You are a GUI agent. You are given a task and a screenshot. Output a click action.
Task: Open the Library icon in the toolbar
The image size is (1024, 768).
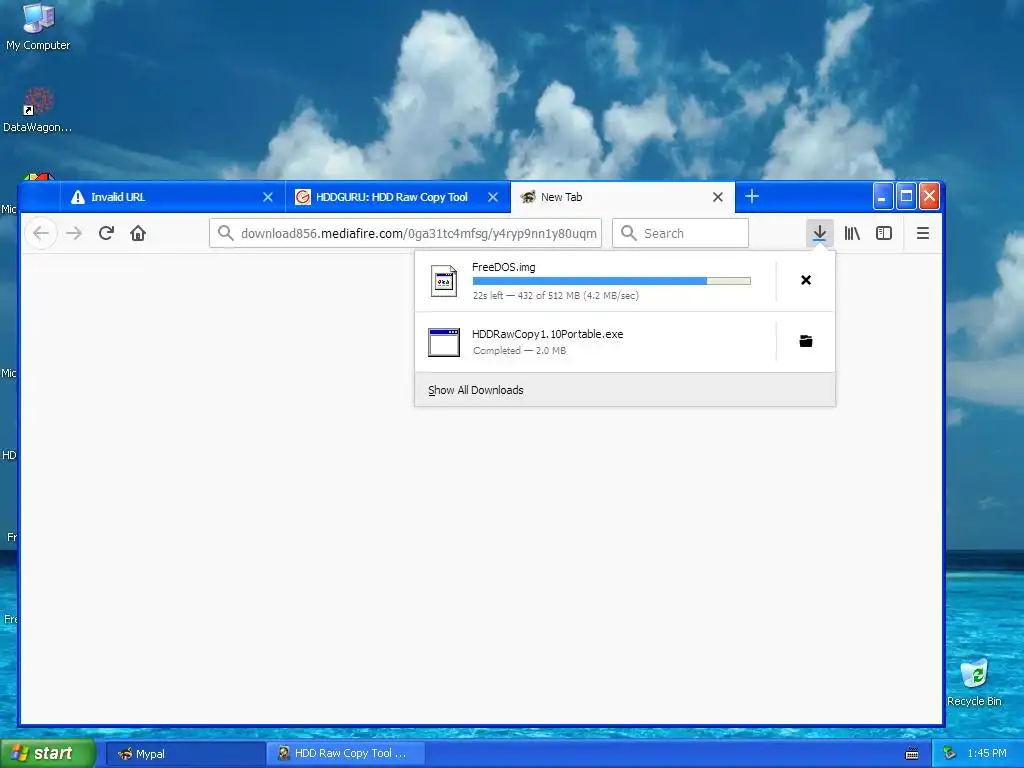tap(852, 233)
